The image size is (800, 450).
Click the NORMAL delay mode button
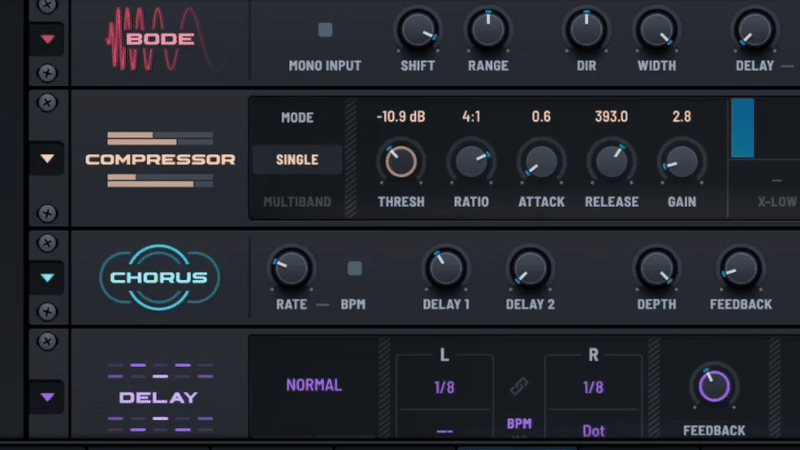(x=314, y=385)
